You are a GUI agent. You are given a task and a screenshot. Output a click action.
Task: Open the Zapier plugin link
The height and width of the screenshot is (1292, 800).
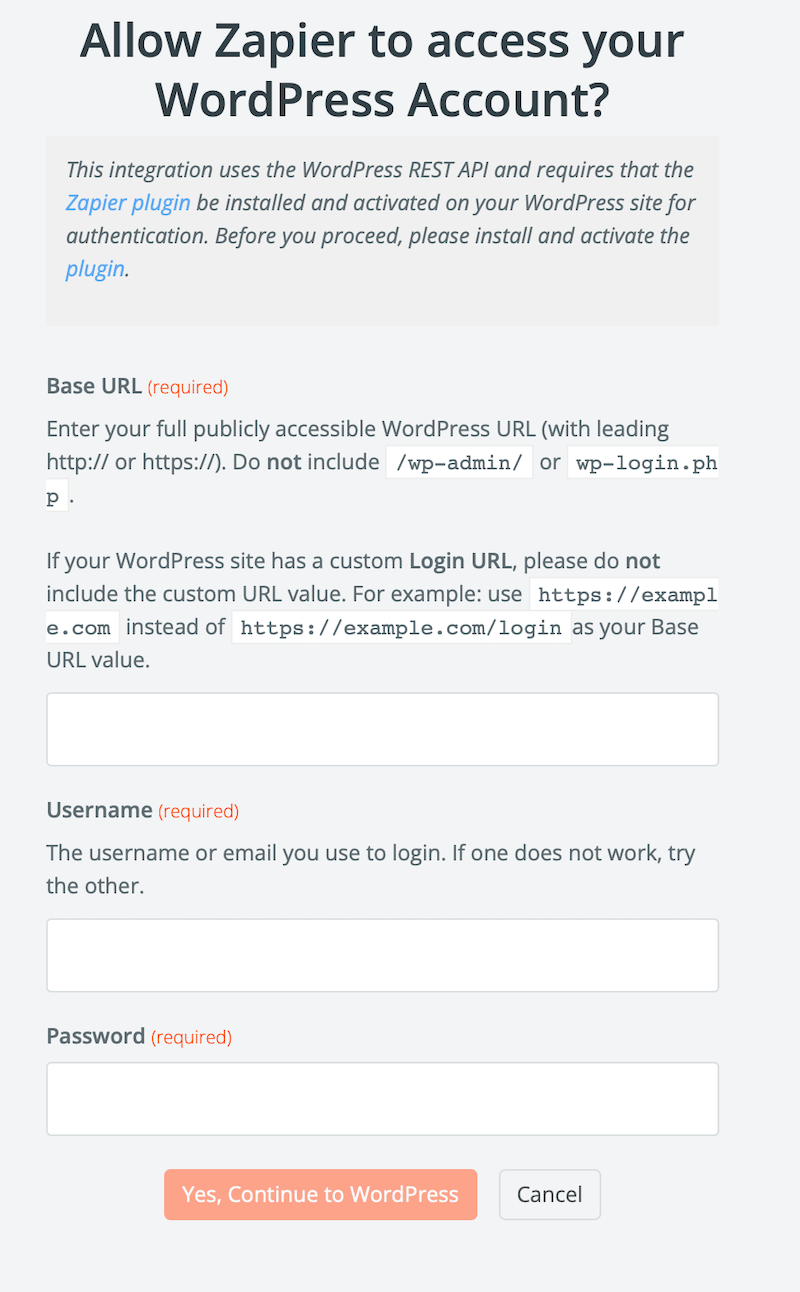[128, 203]
